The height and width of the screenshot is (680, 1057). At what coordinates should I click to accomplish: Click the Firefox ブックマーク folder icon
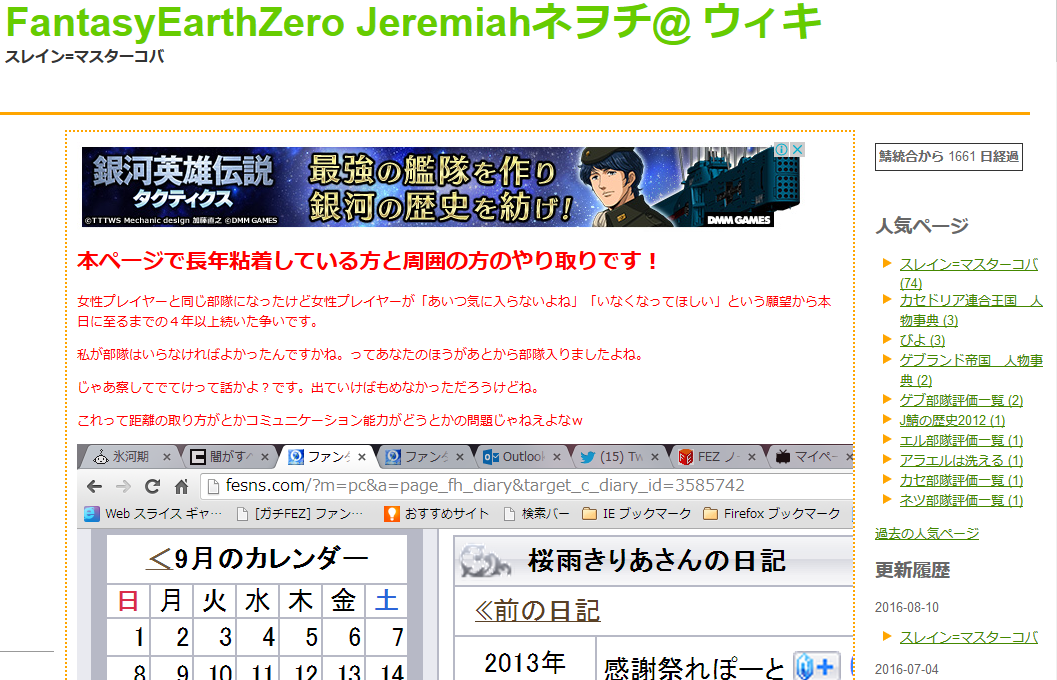coord(711,514)
